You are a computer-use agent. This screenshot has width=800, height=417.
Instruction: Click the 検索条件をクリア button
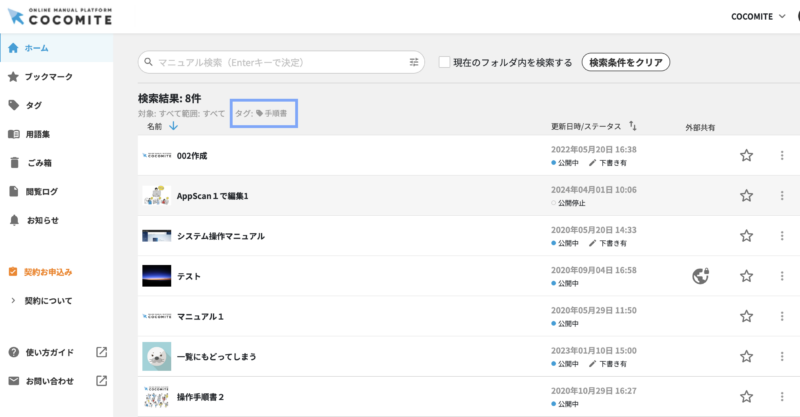[x=625, y=62]
